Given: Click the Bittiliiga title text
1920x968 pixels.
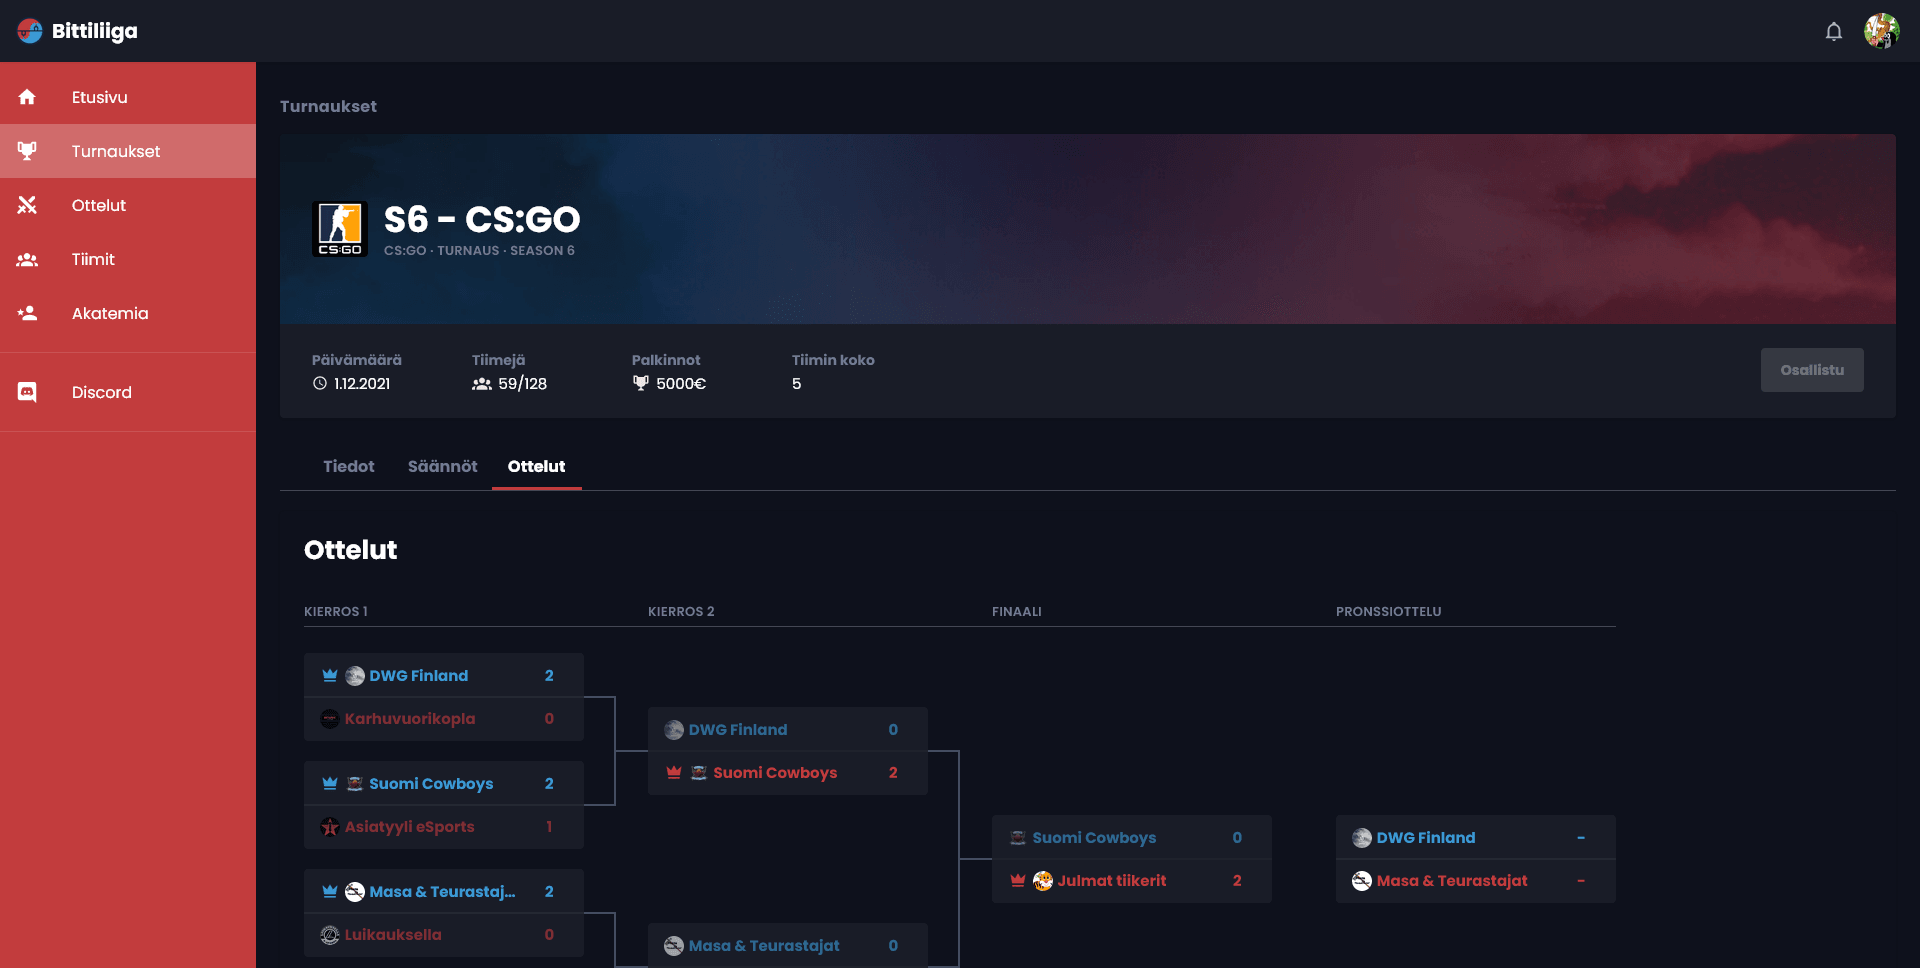Looking at the screenshot, I should point(95,31).
